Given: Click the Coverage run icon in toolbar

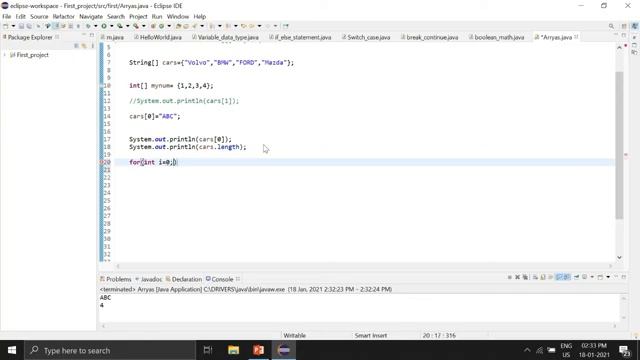Looking at the screenshot, I should point(120,26).
